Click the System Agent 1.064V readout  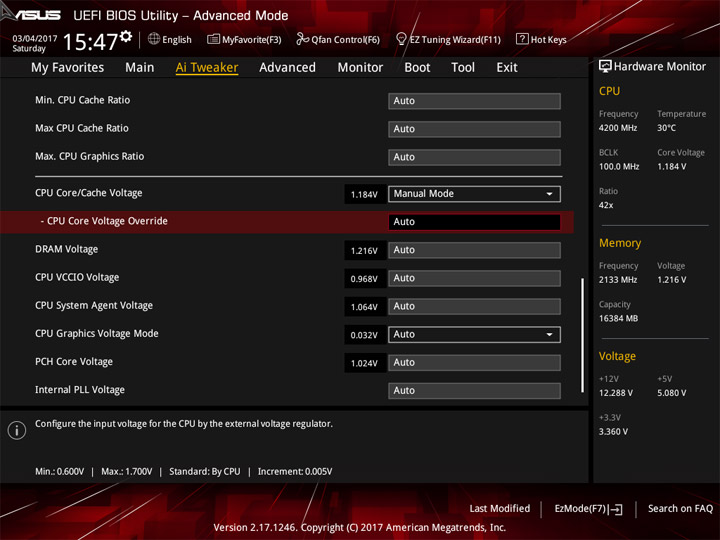(364, 307)
